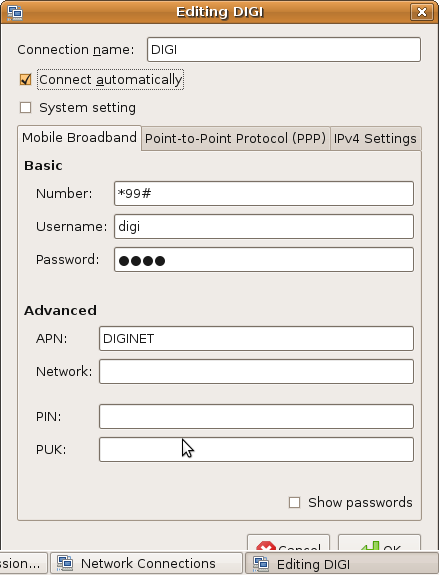
Task: Click the Basic section heading
Action: 43,166
